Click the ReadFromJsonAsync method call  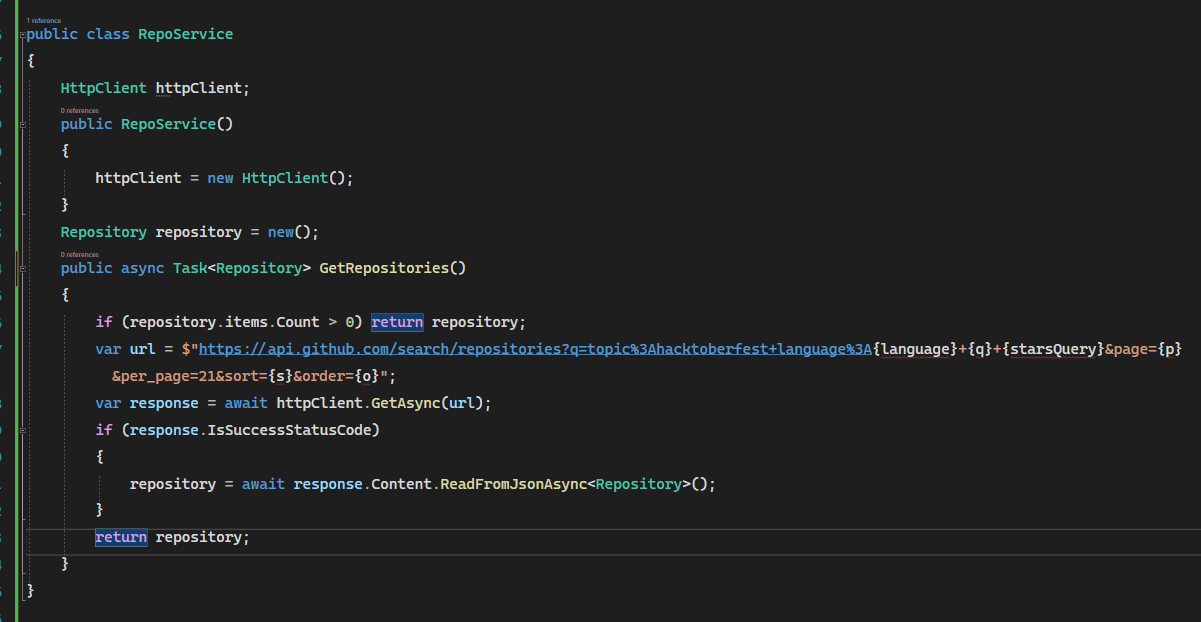(x=513, y=484)
